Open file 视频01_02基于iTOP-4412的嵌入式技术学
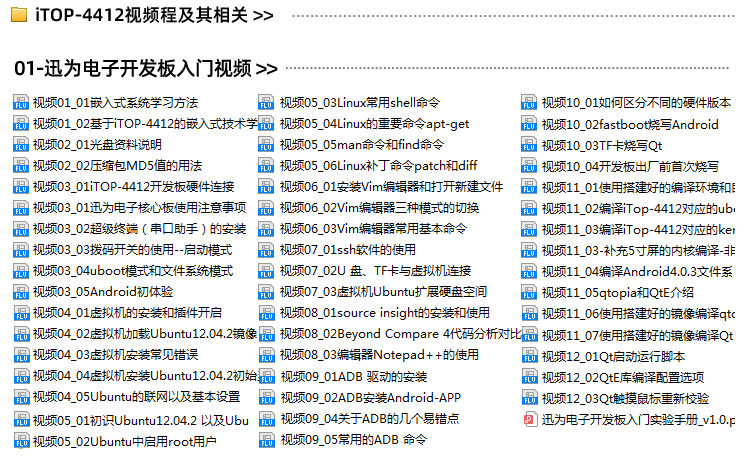The image size is (750, 469). 145,124
